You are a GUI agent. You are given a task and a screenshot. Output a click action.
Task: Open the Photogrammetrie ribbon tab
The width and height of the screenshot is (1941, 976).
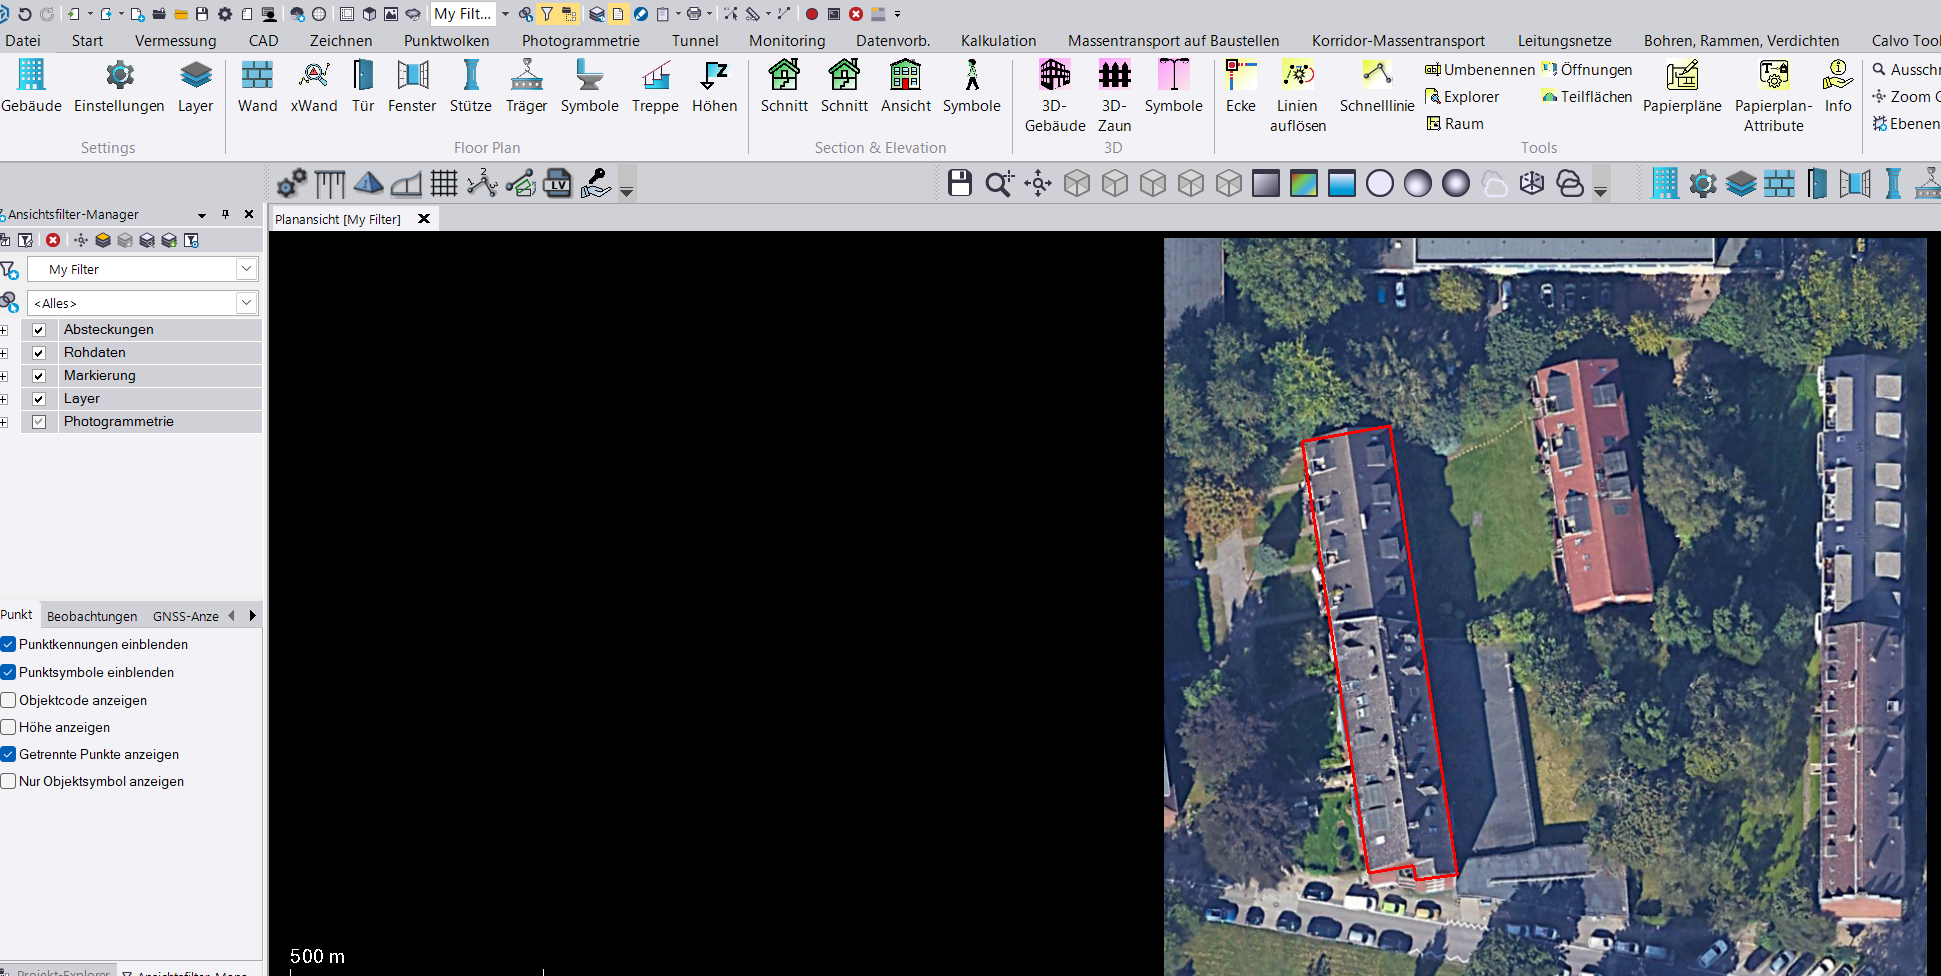[580, 41]
